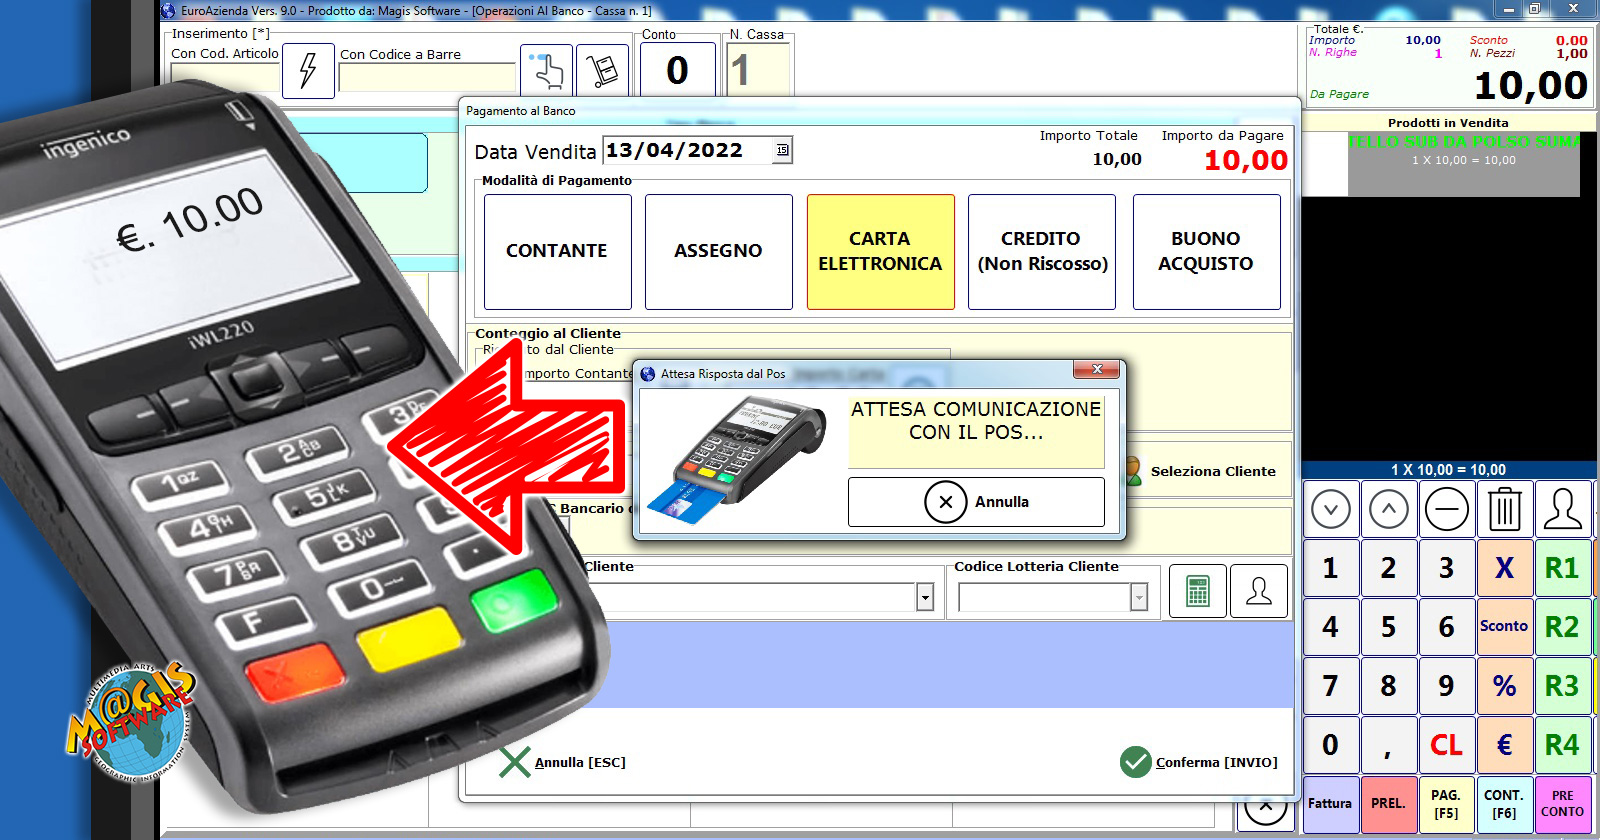Click the PREL. button
Screen dimensions: 1600x840
click(x=1388, y=804)
